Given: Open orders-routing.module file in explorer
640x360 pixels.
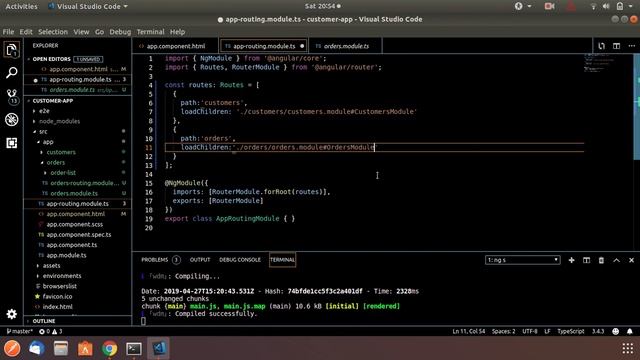Looking at the screenshot, I should pyautogui.click(x=78, y=183).
